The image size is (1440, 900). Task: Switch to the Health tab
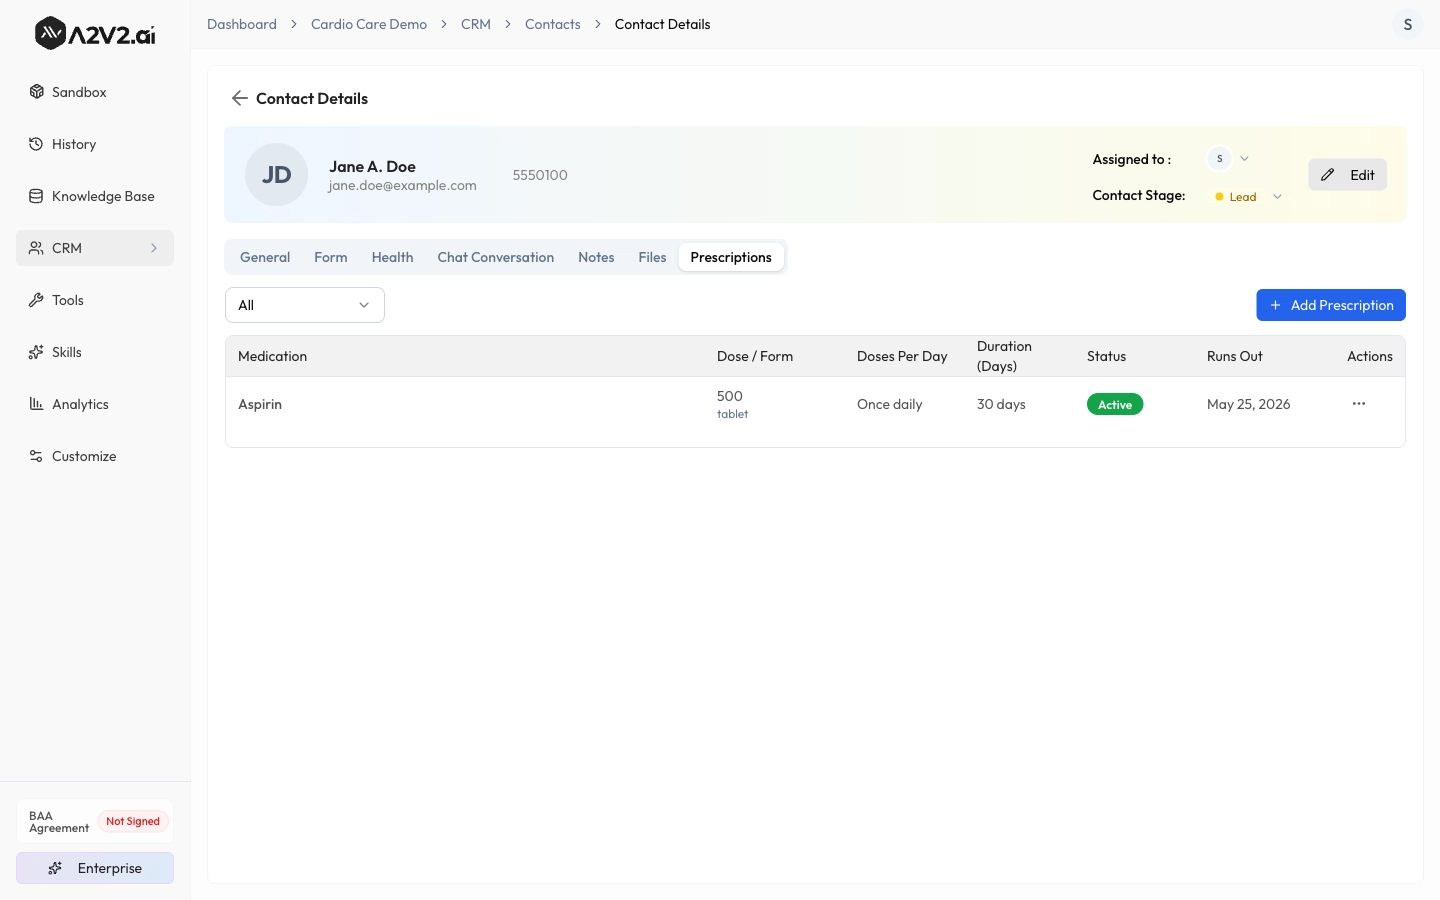point(392,257)
